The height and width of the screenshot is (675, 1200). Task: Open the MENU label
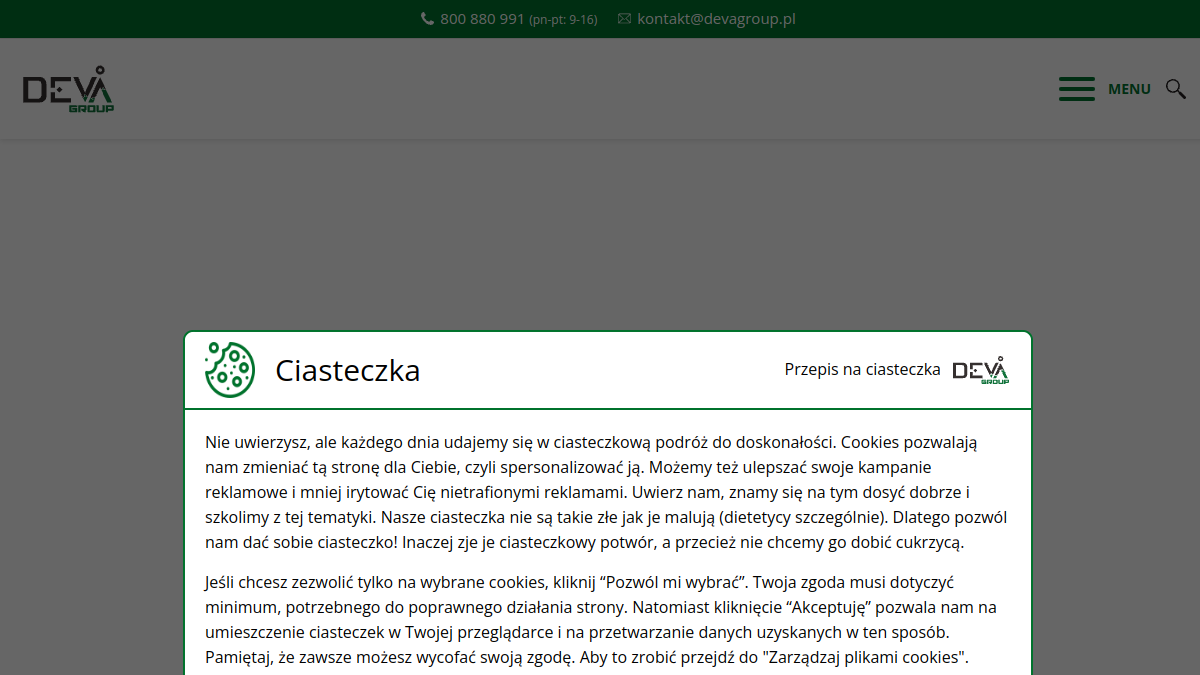[1129, 89]
